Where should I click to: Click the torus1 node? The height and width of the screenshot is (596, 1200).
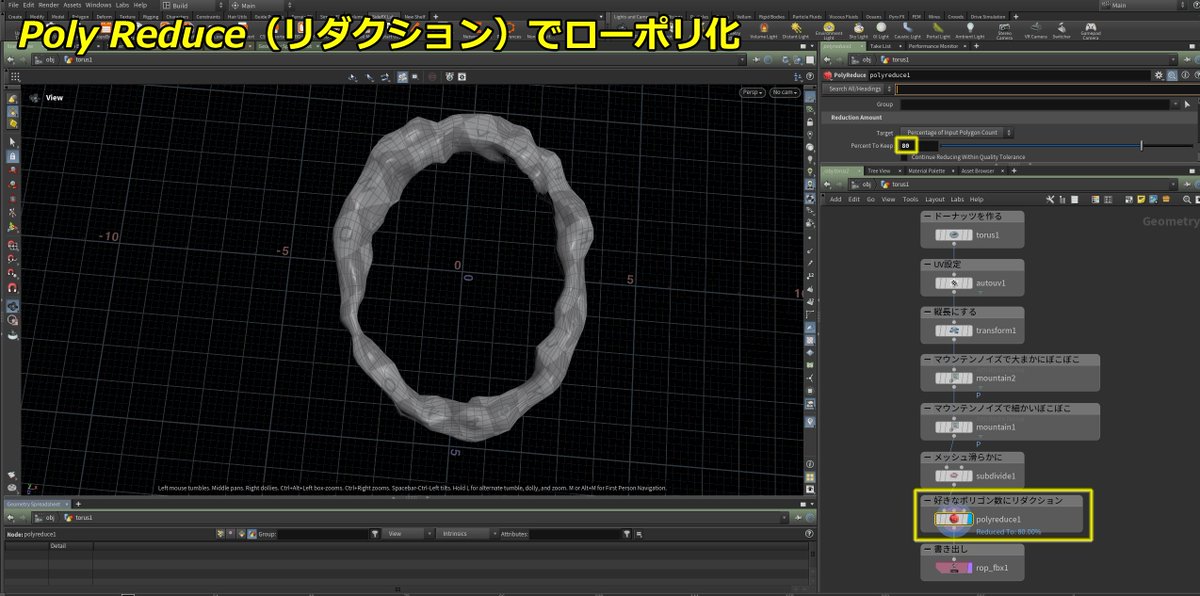click(x=954, y=234)
